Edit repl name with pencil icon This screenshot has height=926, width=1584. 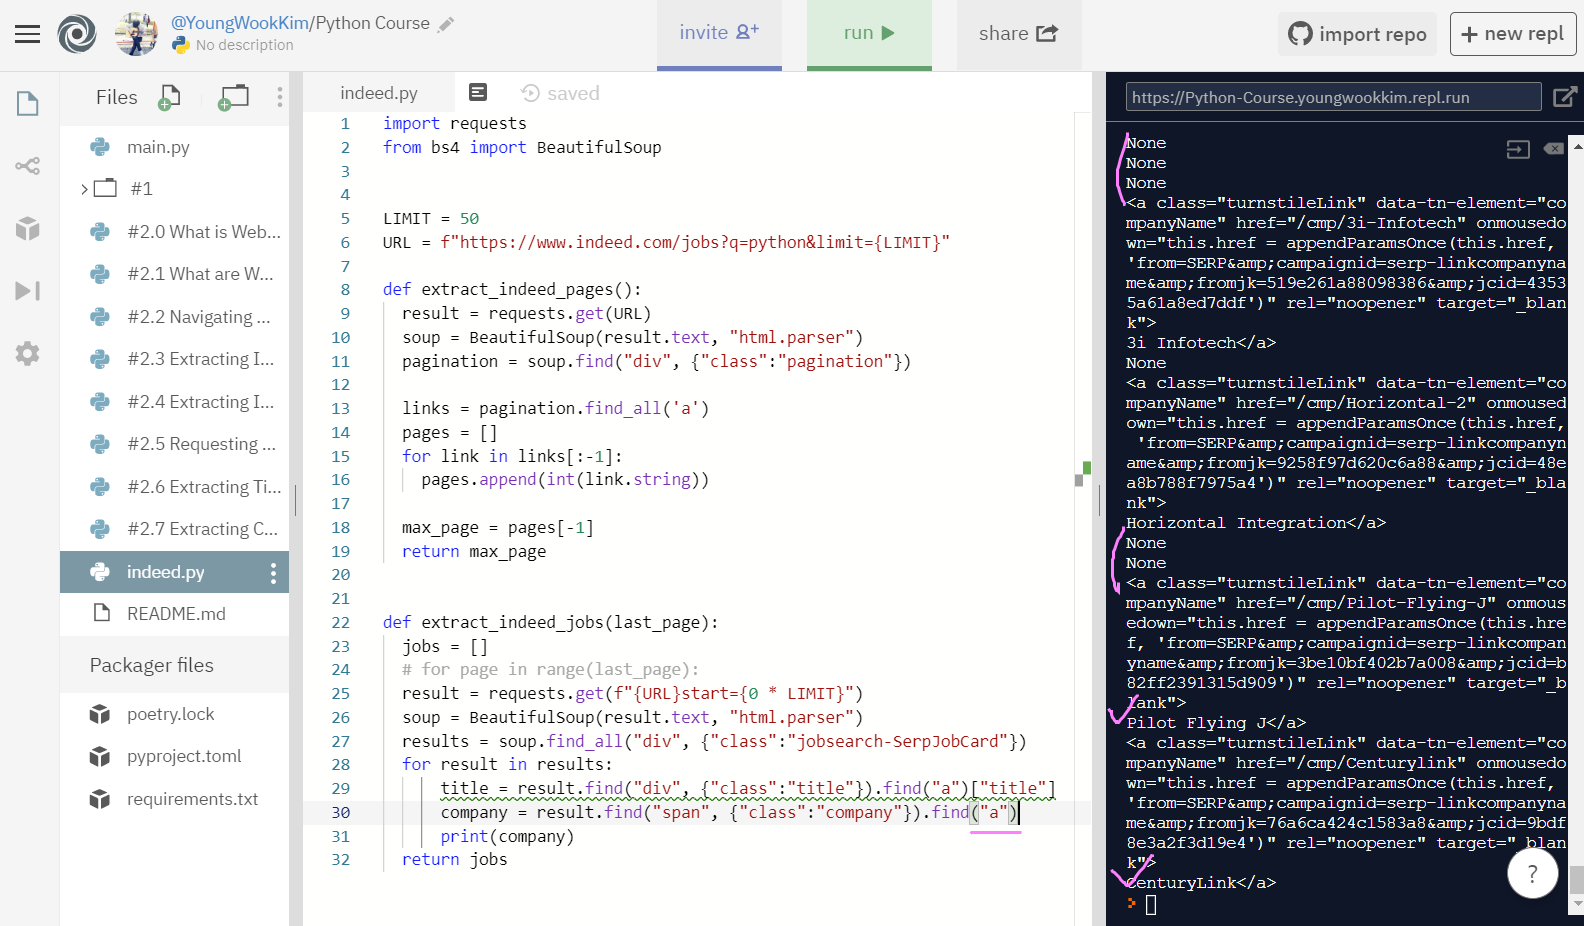446,24
